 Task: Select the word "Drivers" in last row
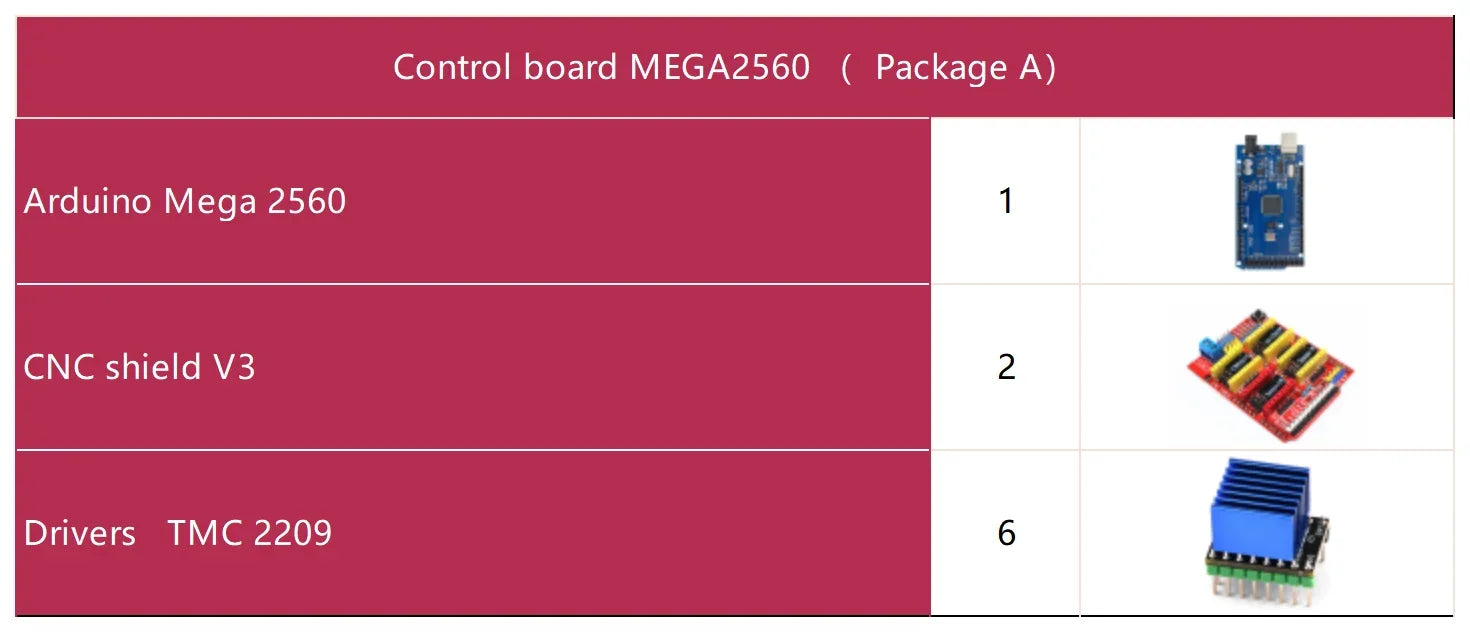click(80, 533)
